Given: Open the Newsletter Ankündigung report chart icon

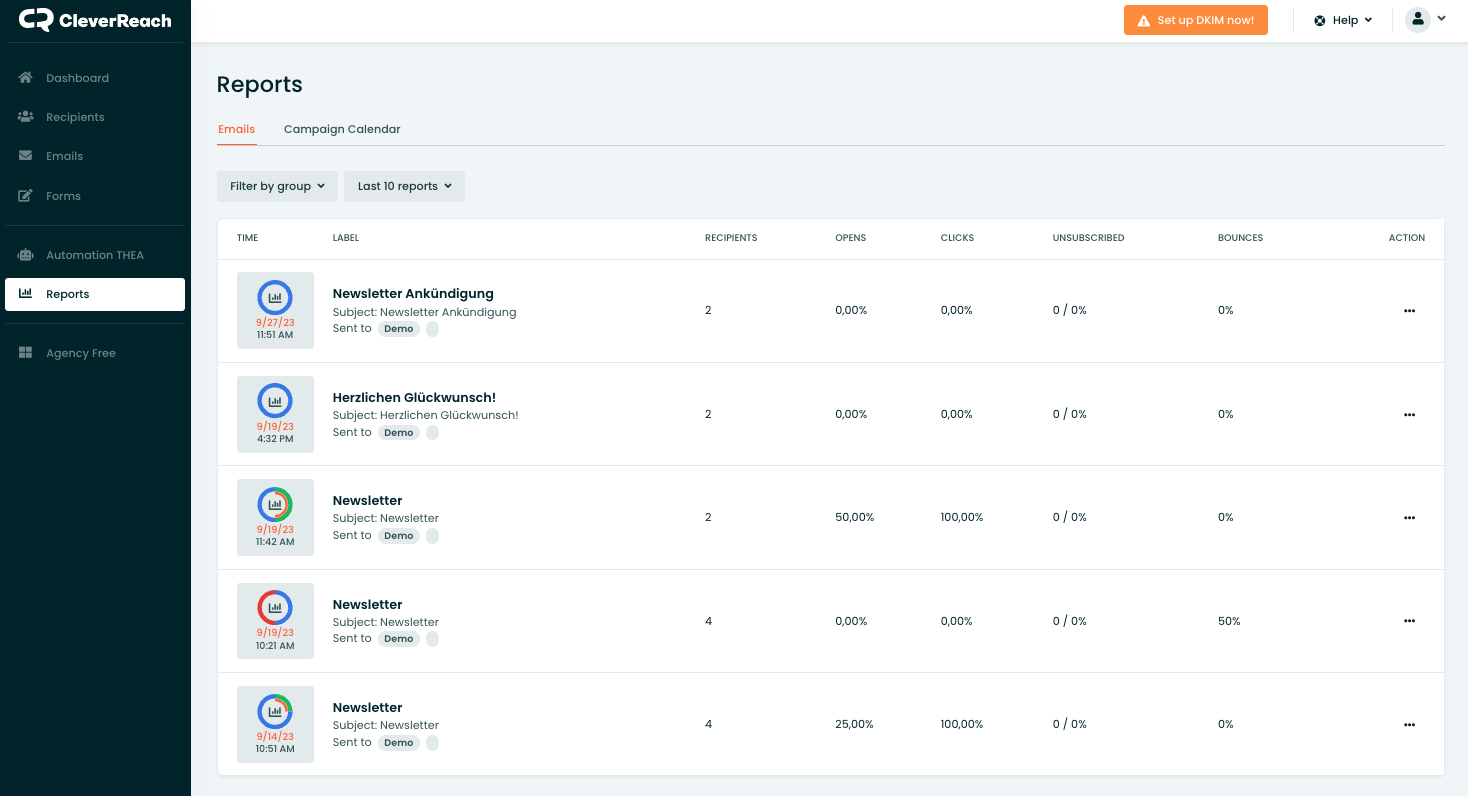Looking at the screenshot, I should [x=275, y=297].
